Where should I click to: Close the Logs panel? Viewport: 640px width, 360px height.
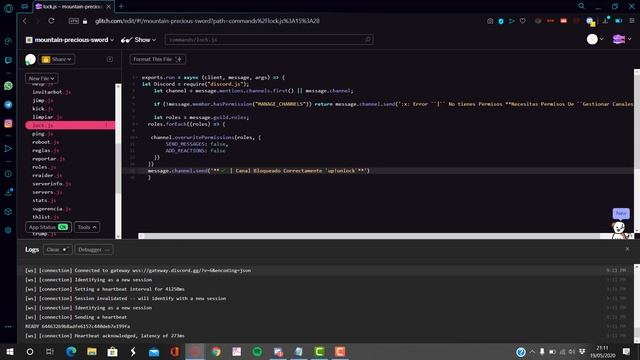pos(627,249)
